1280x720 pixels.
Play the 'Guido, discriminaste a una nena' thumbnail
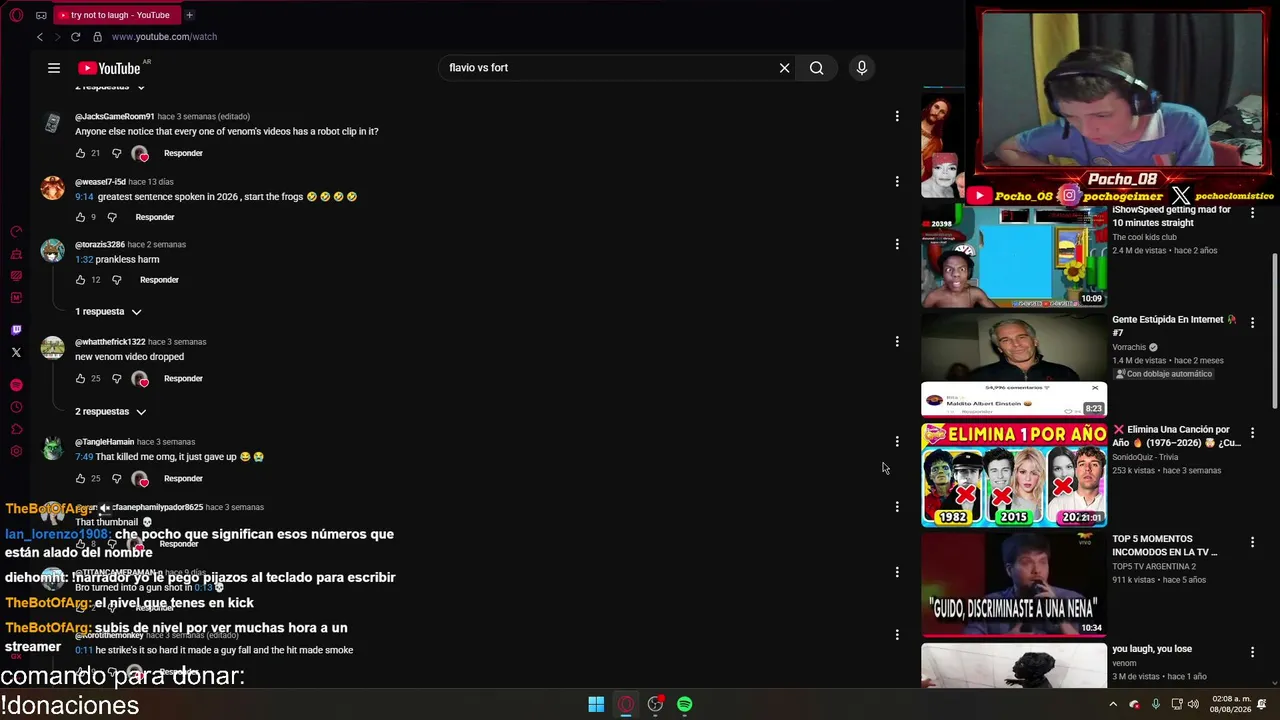(1014, 585)
